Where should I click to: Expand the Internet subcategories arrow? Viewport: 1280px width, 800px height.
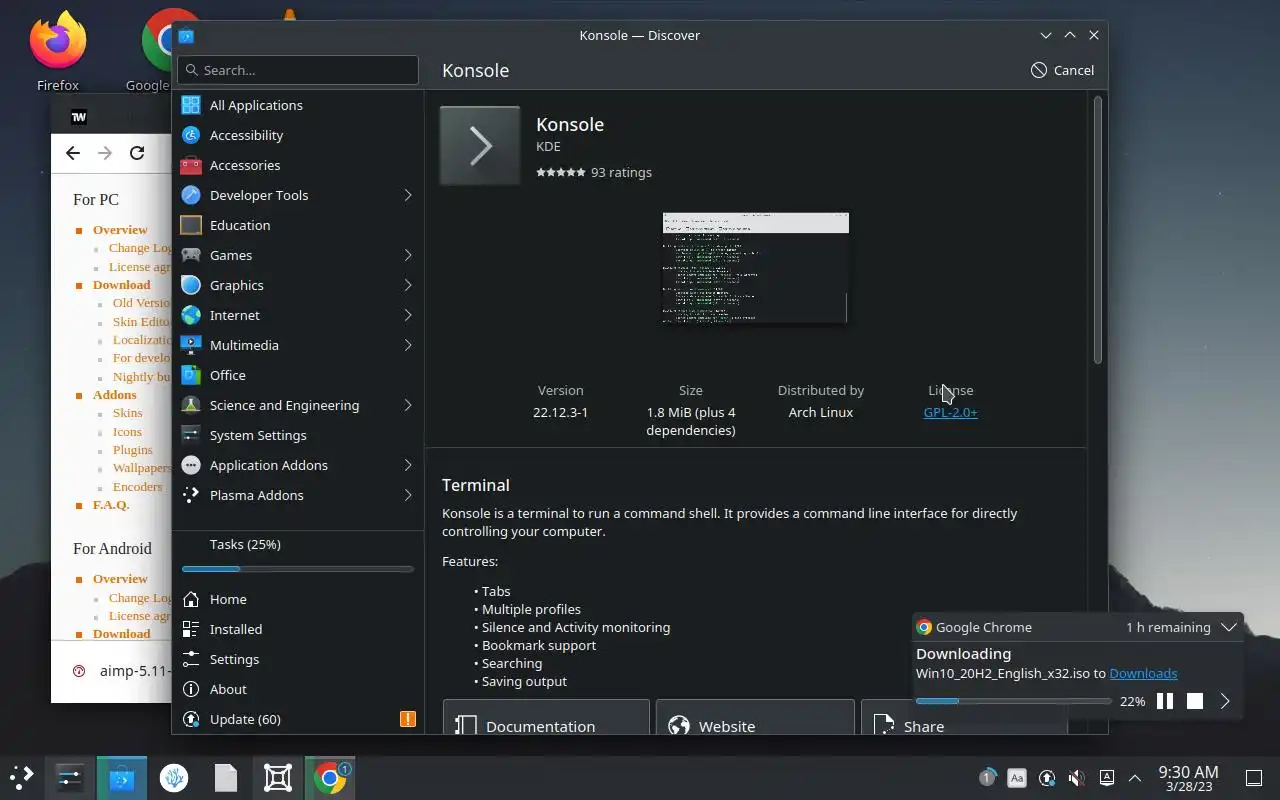[408, 315]
